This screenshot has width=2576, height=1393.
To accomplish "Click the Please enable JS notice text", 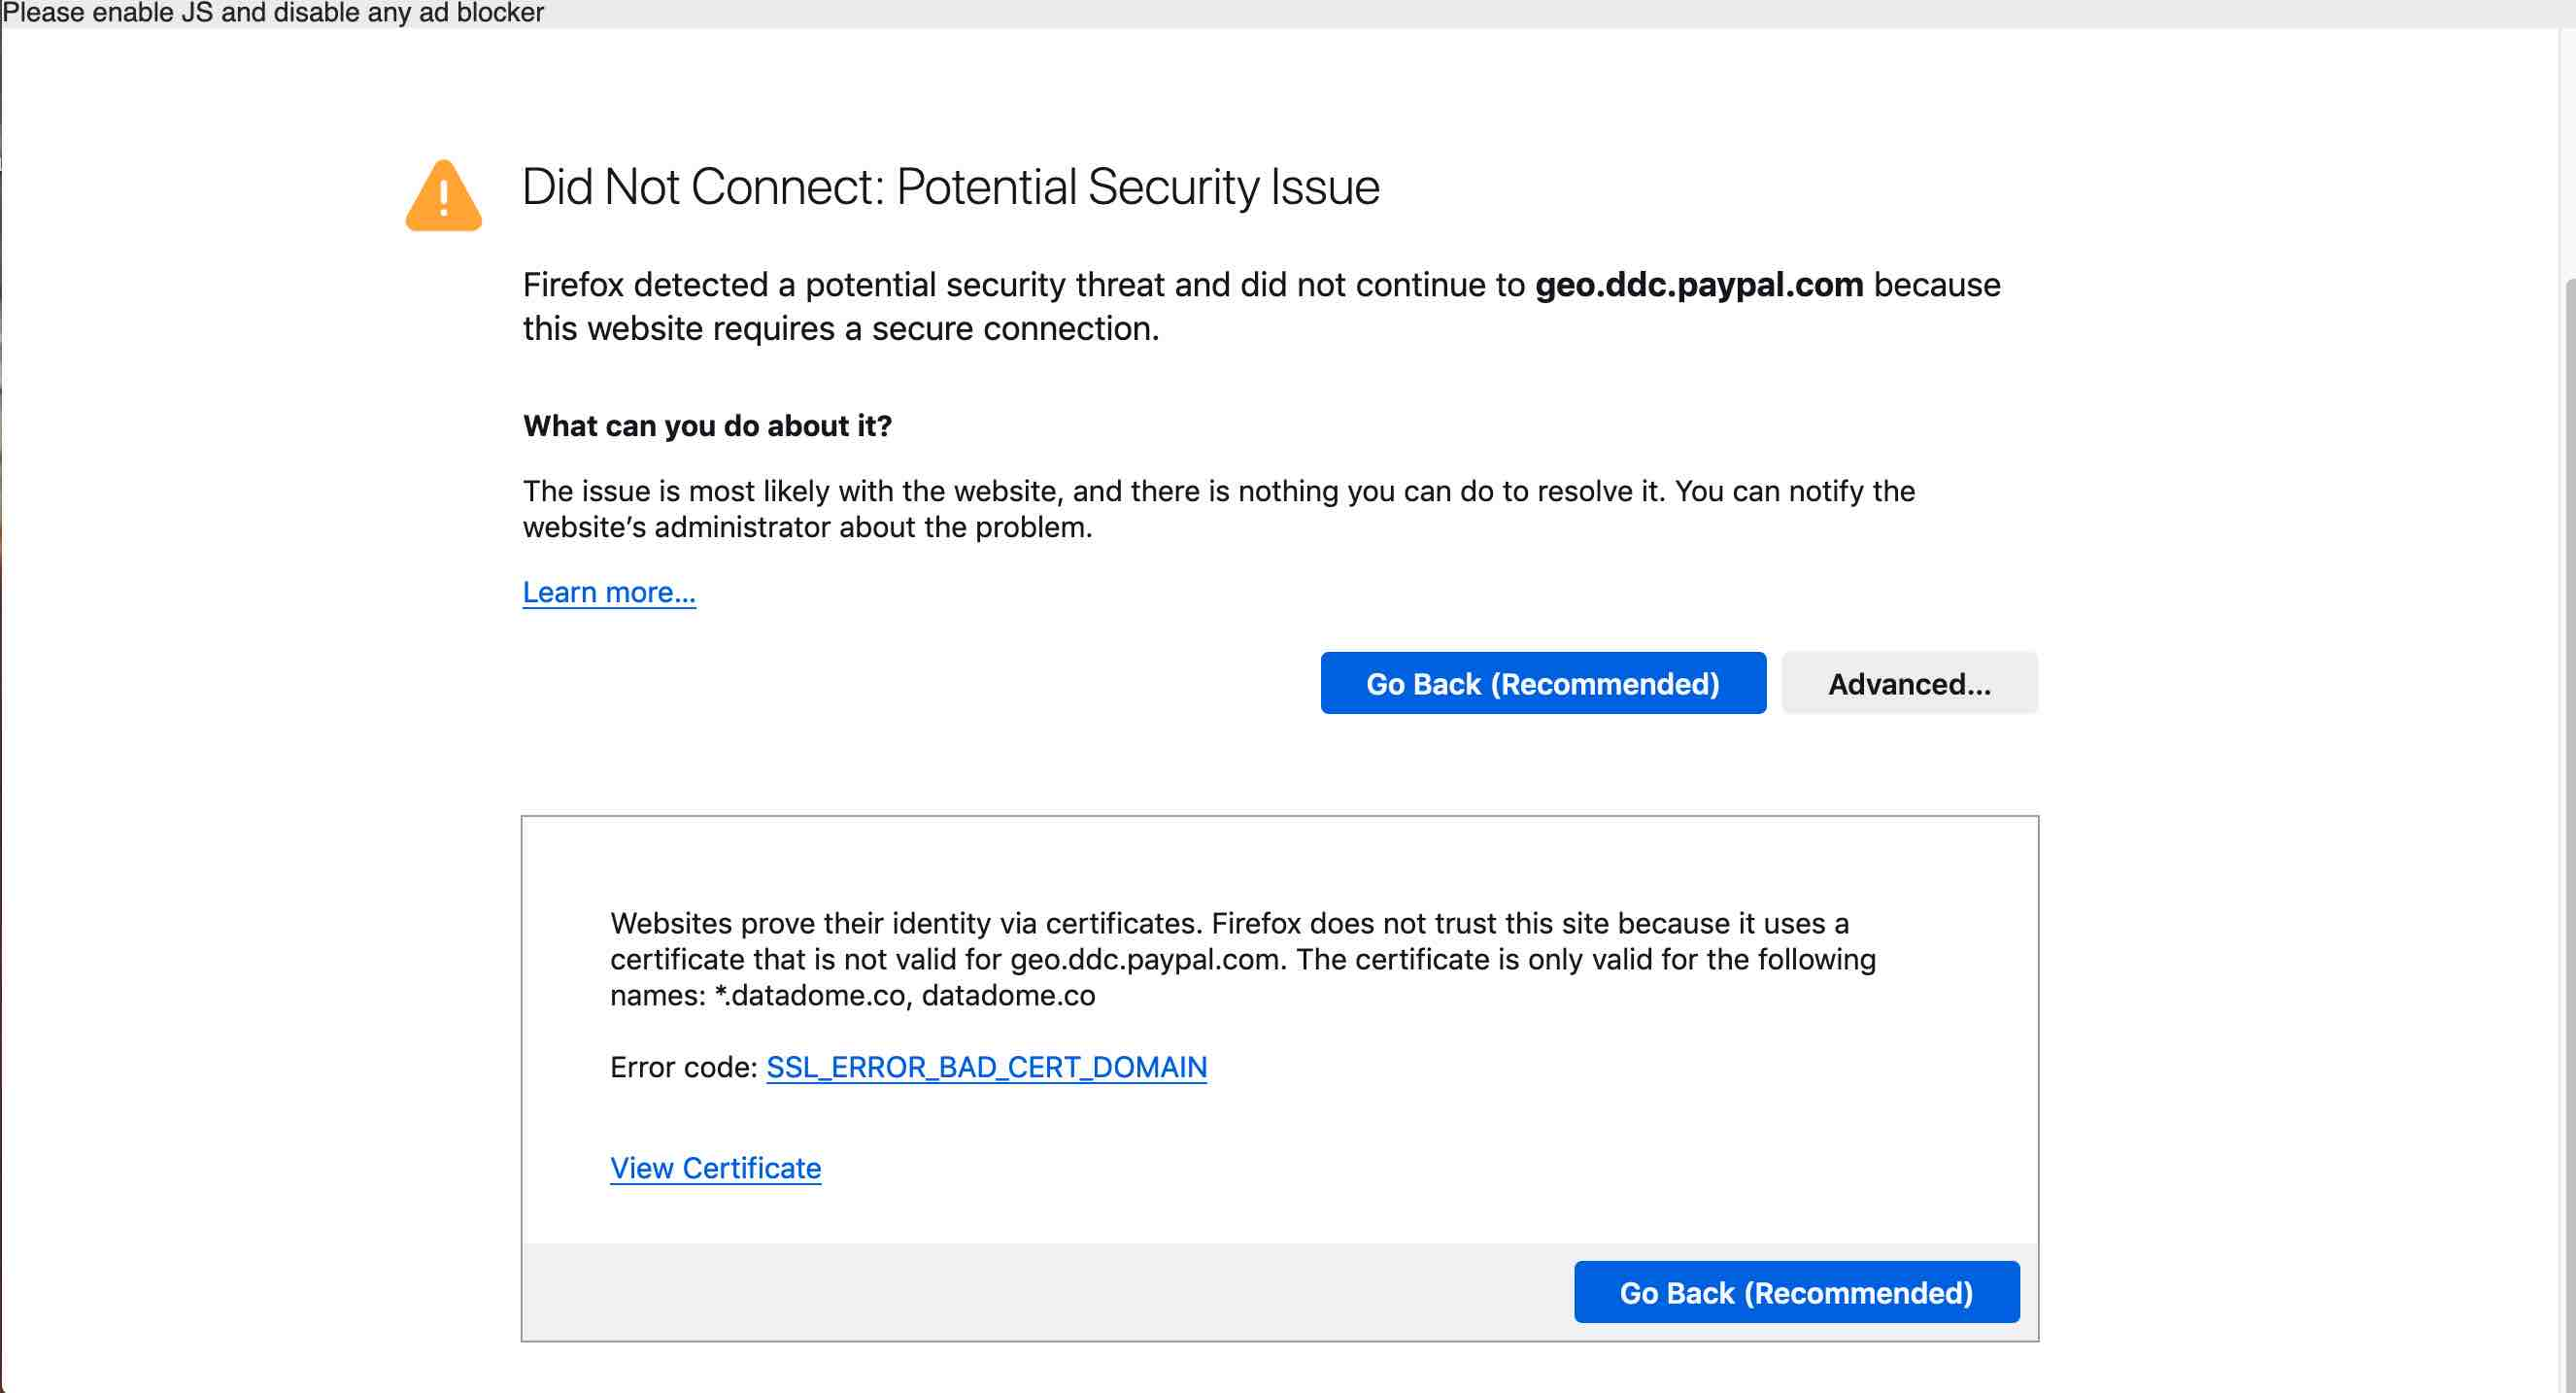I will 273,13.
